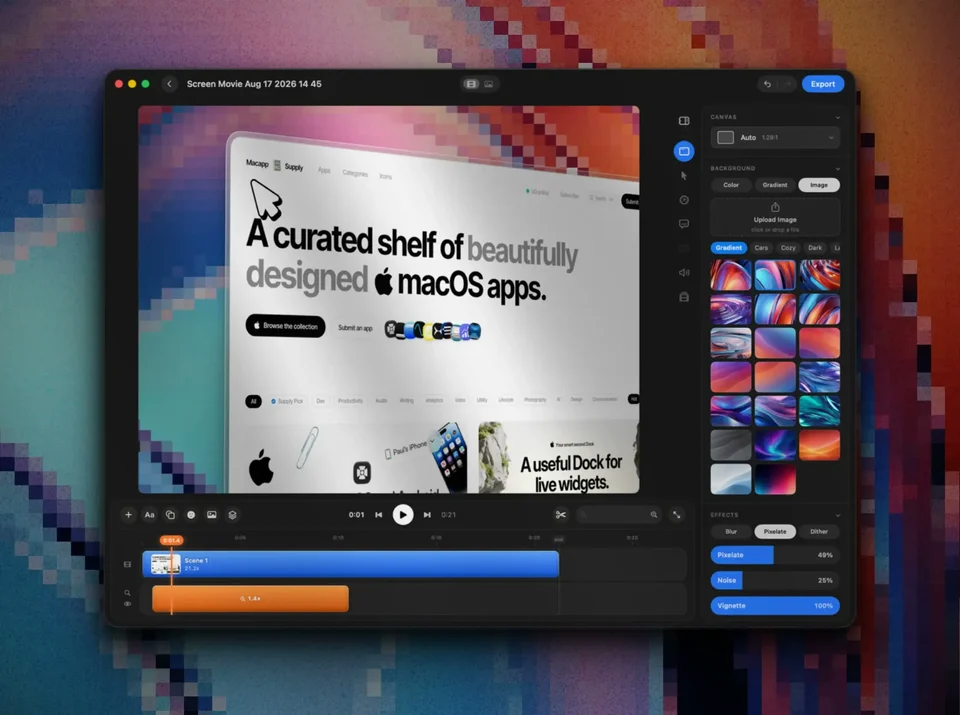This screenshot has height=715, width=960.
Task: Adjust the Vignette 100% slider
Action: 775,605
